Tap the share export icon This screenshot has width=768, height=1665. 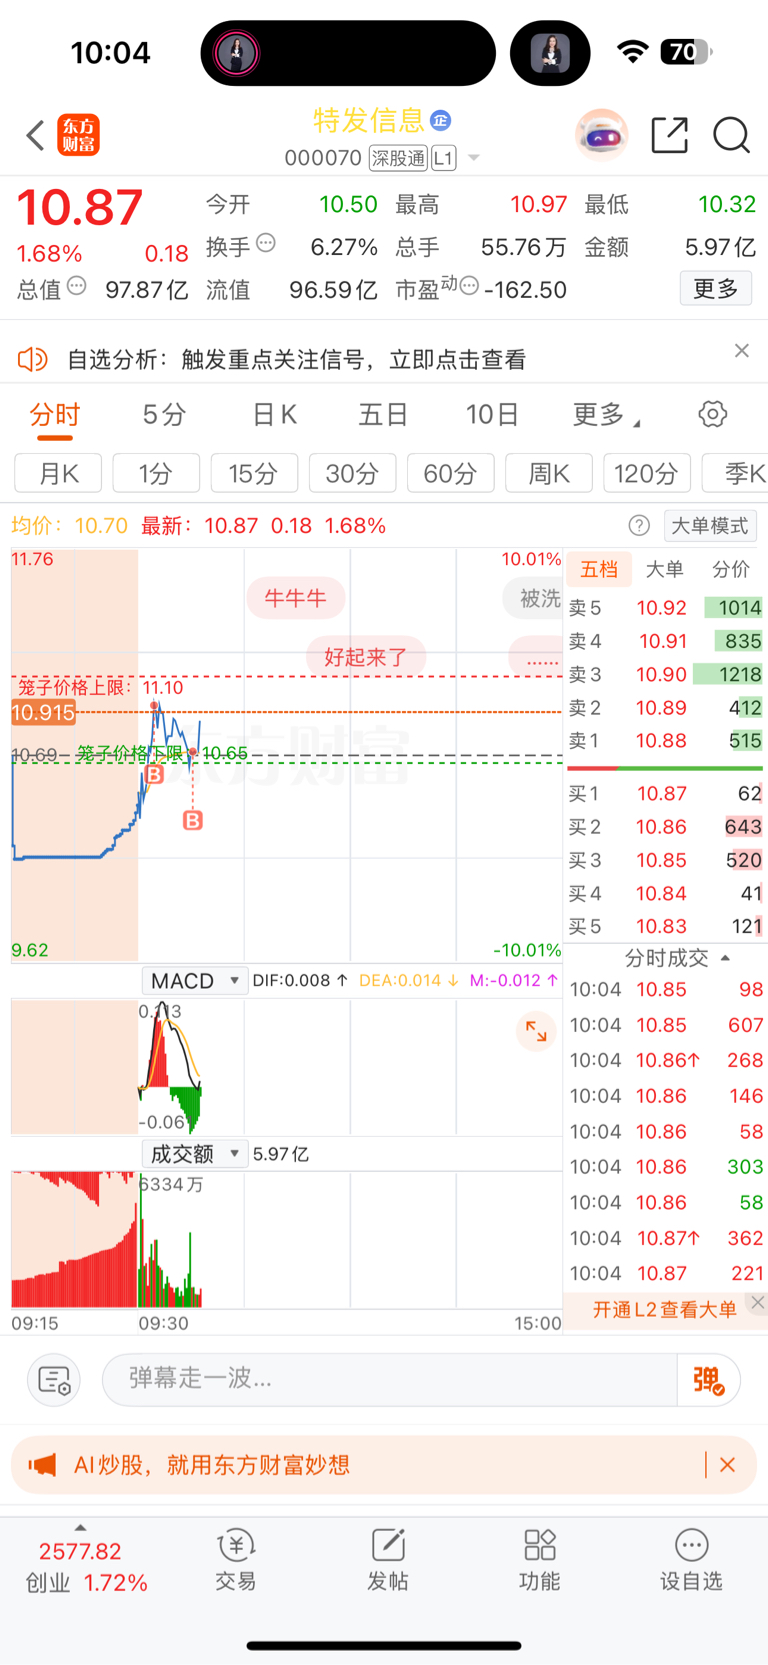click(670, 135)
